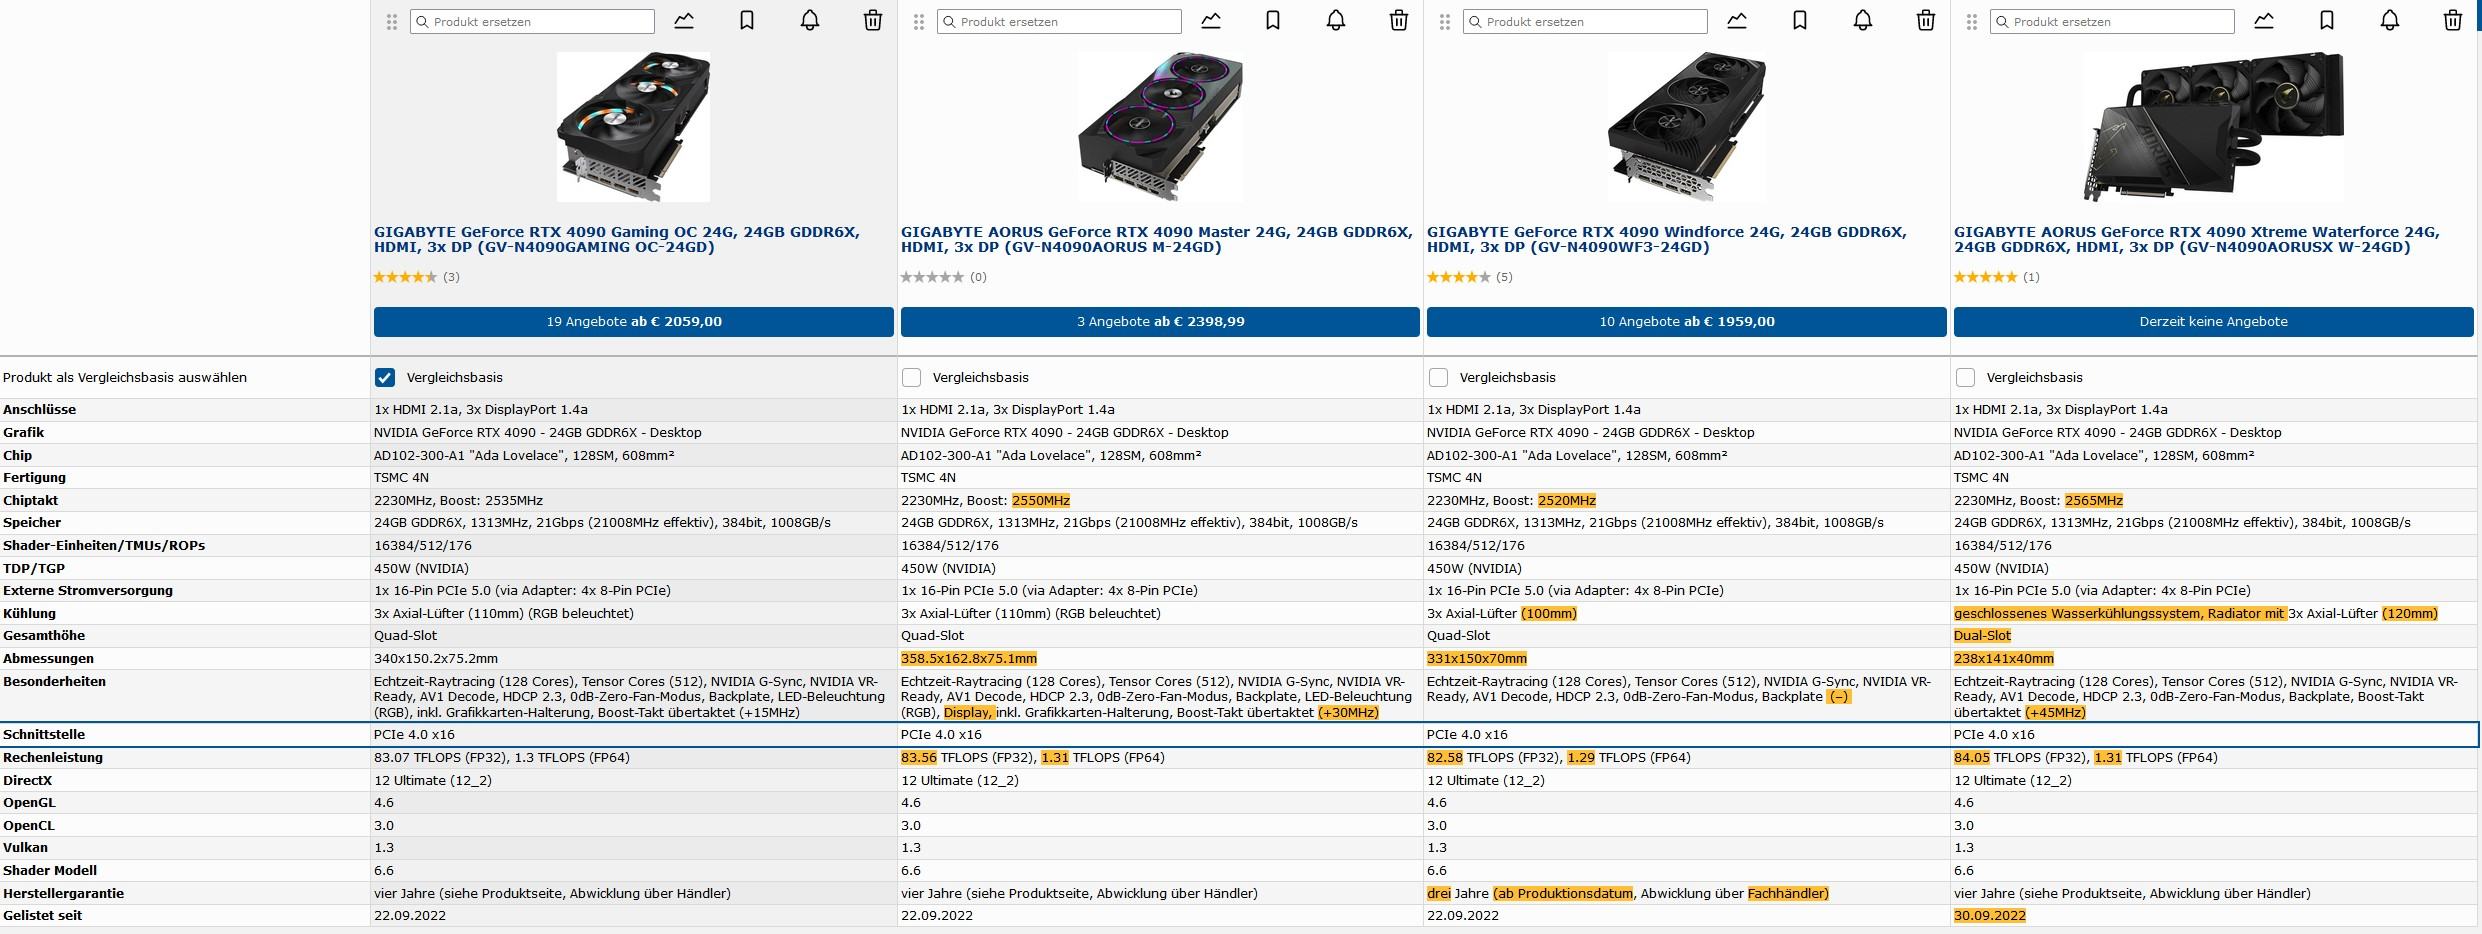2482x934 pixels.
Task: Open price history chart for Gaming OC card
Action: pyautogui.click(x=684, y=21)
